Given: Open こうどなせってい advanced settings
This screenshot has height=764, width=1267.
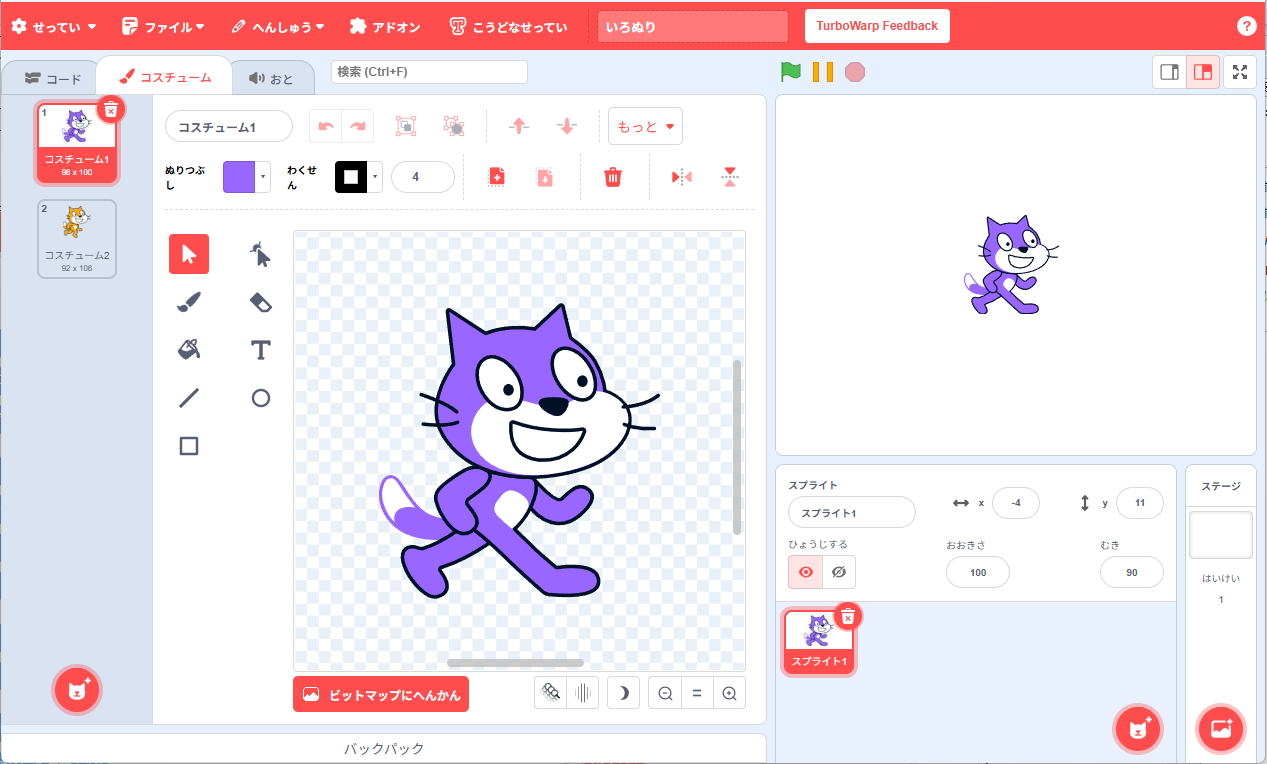Looking at the screenshot, I should click(508, 26).
